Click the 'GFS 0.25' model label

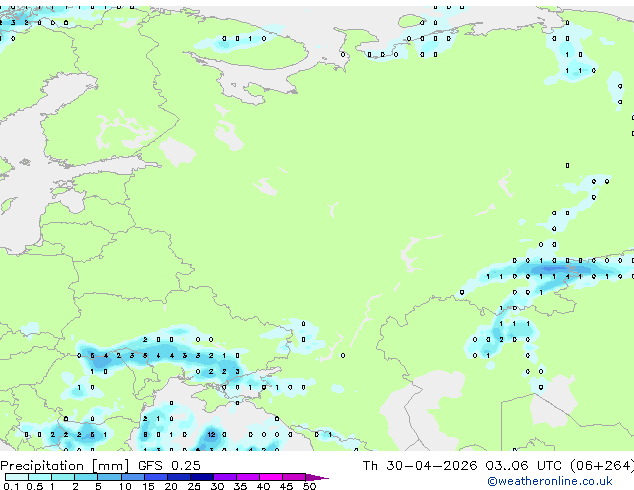[169, 466]
